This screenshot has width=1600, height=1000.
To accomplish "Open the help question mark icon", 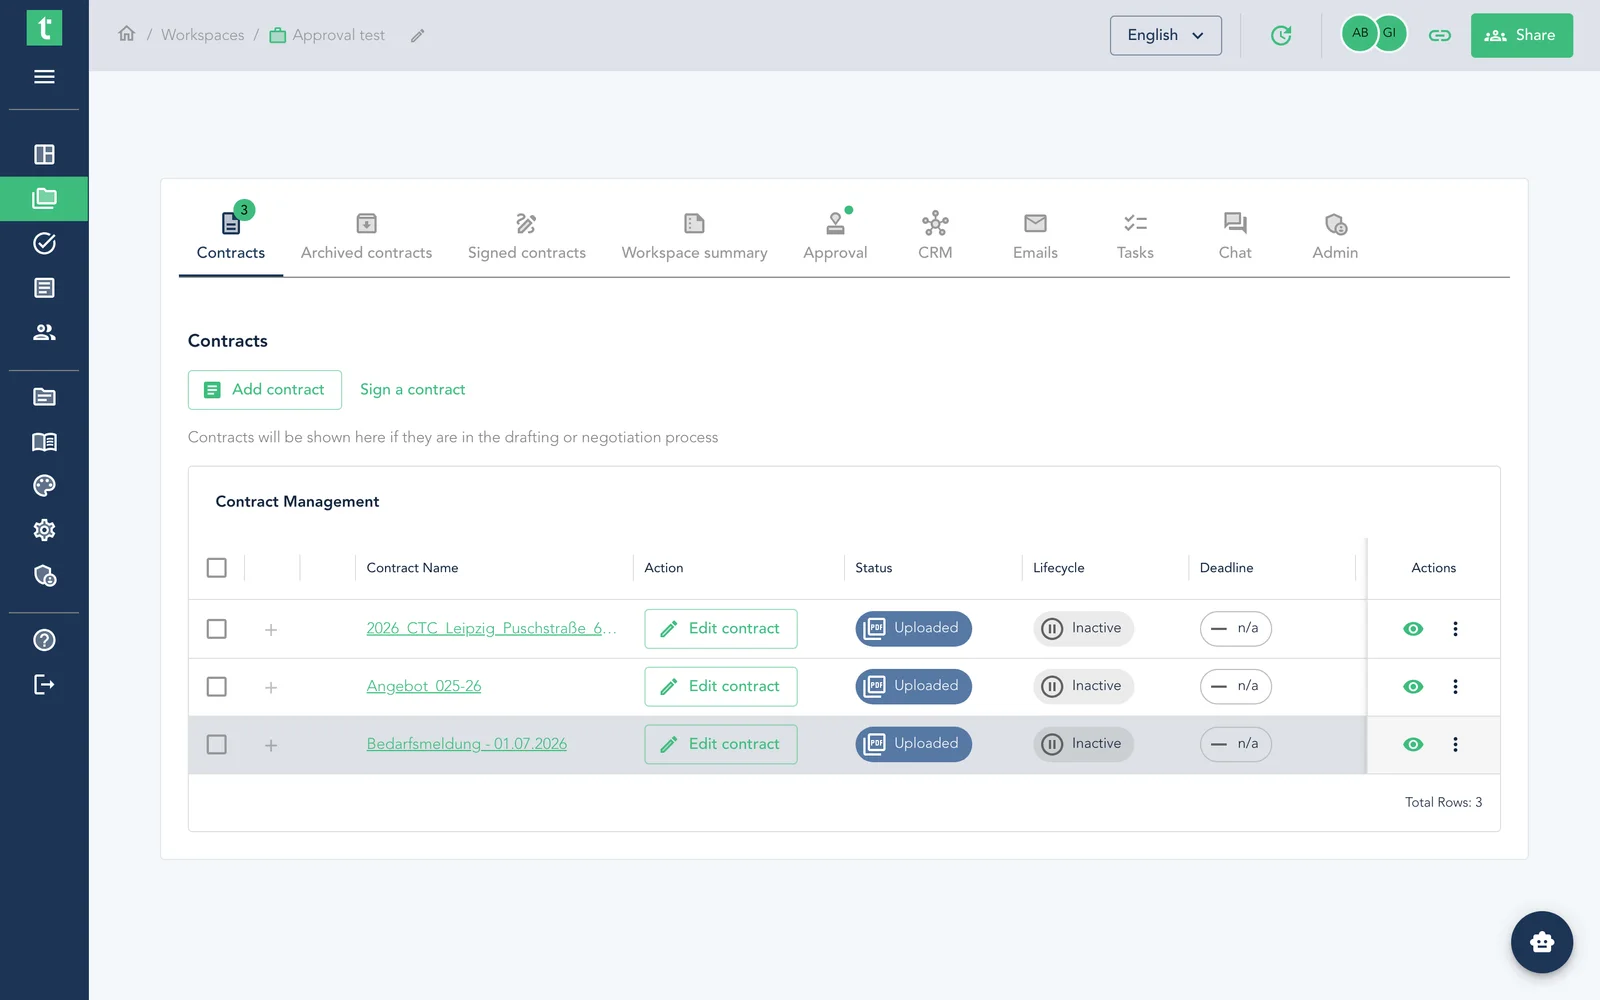I will [44, 640].
